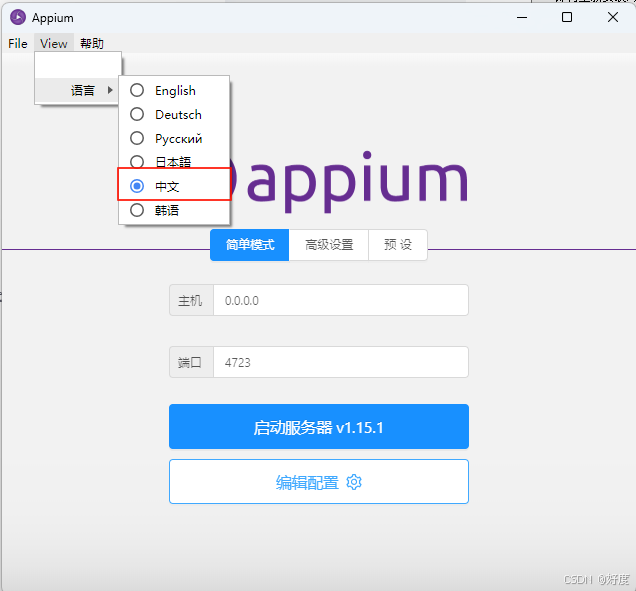Click the Appium logo icon in title bar
Image resolution: width=636 pixels, height=591 pixels.
(18, 17)
